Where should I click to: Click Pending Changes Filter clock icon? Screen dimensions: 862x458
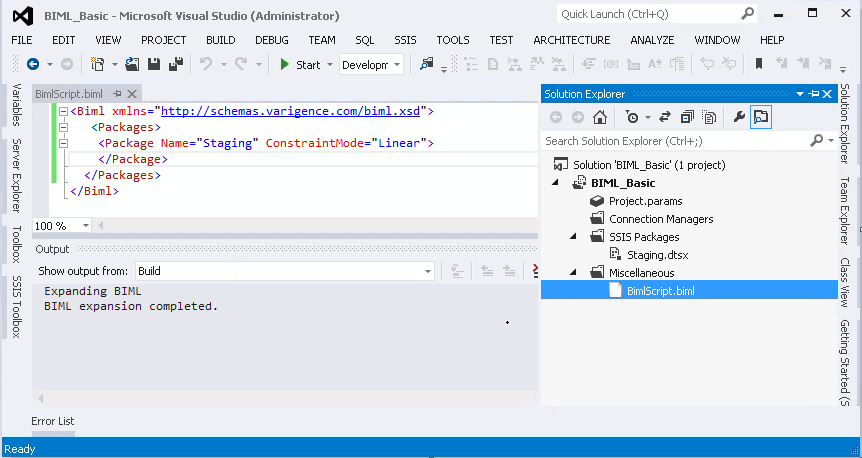pyautogui.click(x=632, y=117)
